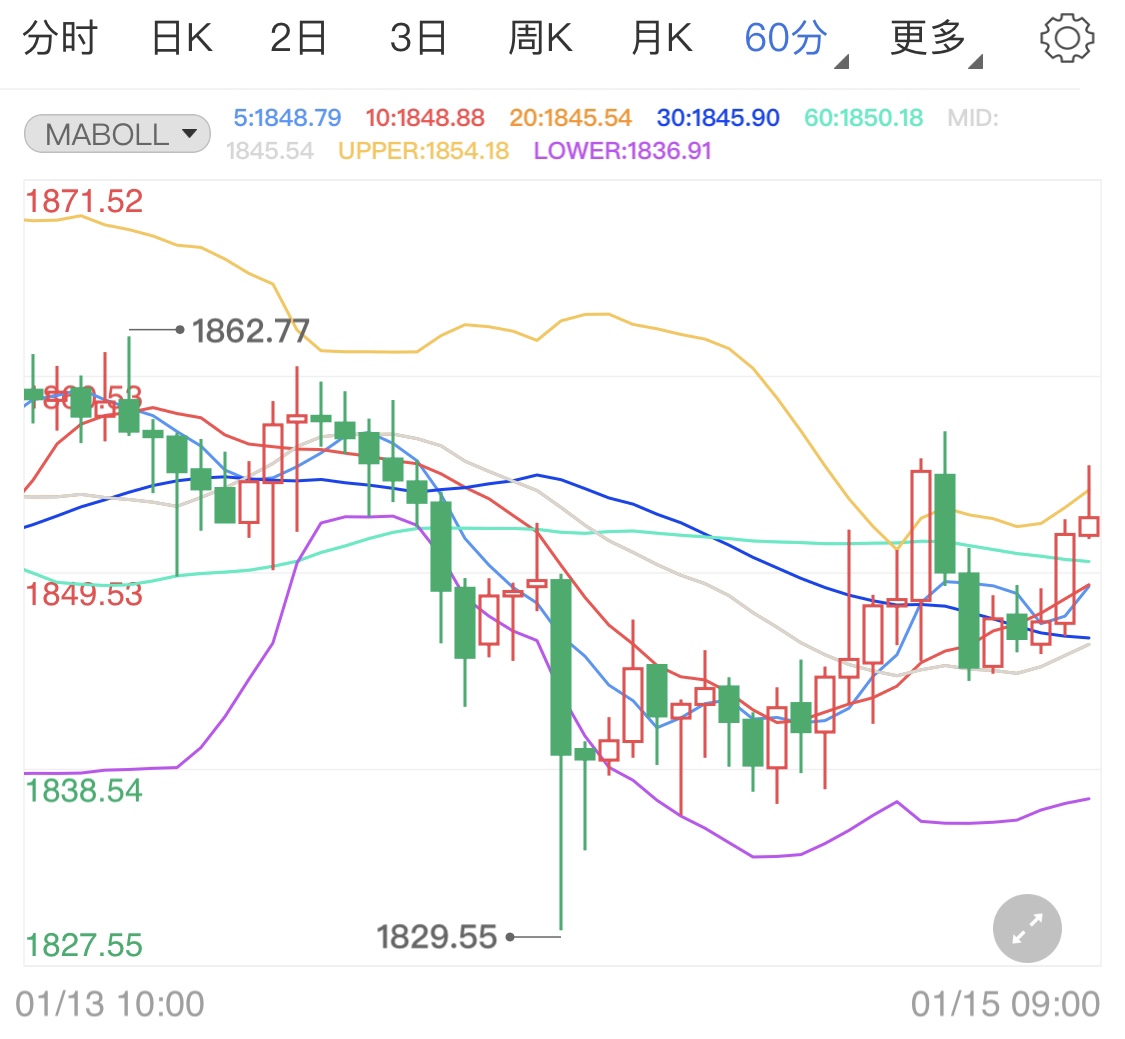Click the 1849.53 price axis label
The image size is (1125, 1039).
click(x=84, y=594)
